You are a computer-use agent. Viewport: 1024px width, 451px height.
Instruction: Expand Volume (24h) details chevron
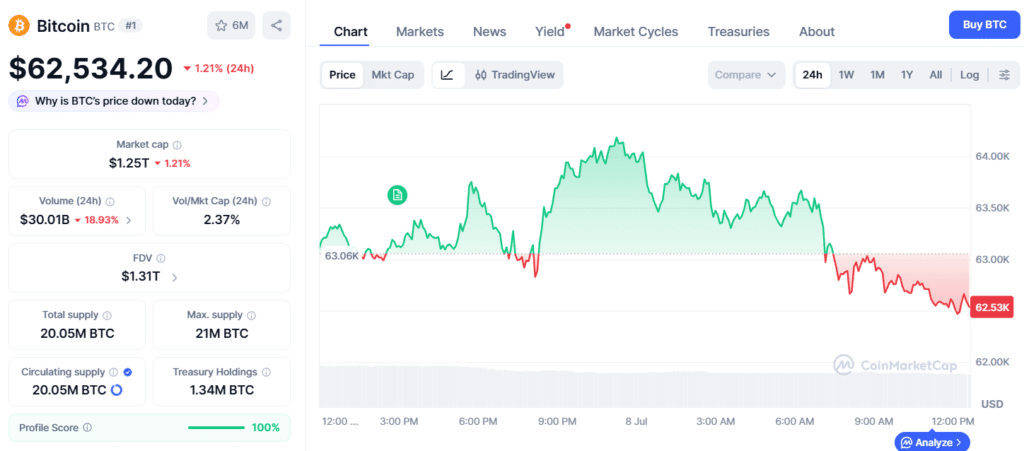[129, 221]
